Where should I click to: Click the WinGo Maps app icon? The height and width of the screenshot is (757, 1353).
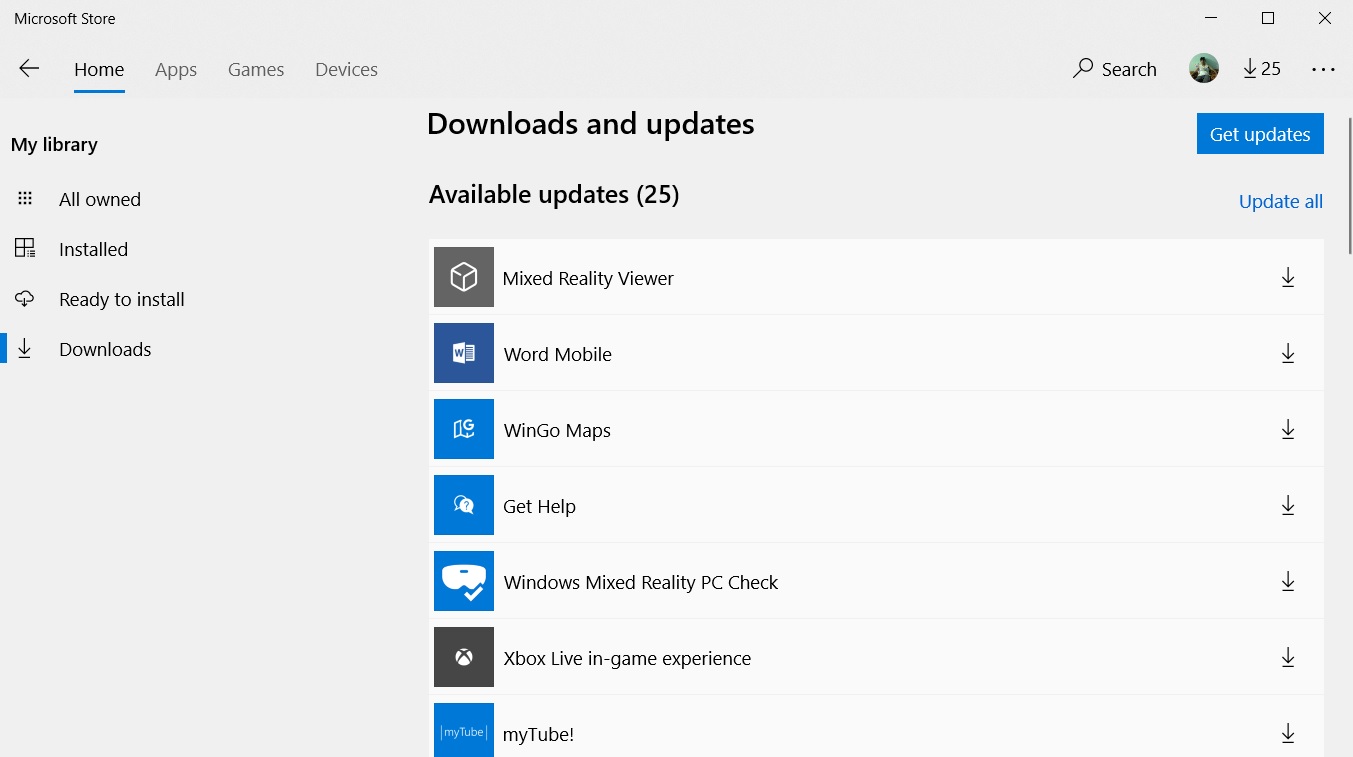(x=464, y=429)
